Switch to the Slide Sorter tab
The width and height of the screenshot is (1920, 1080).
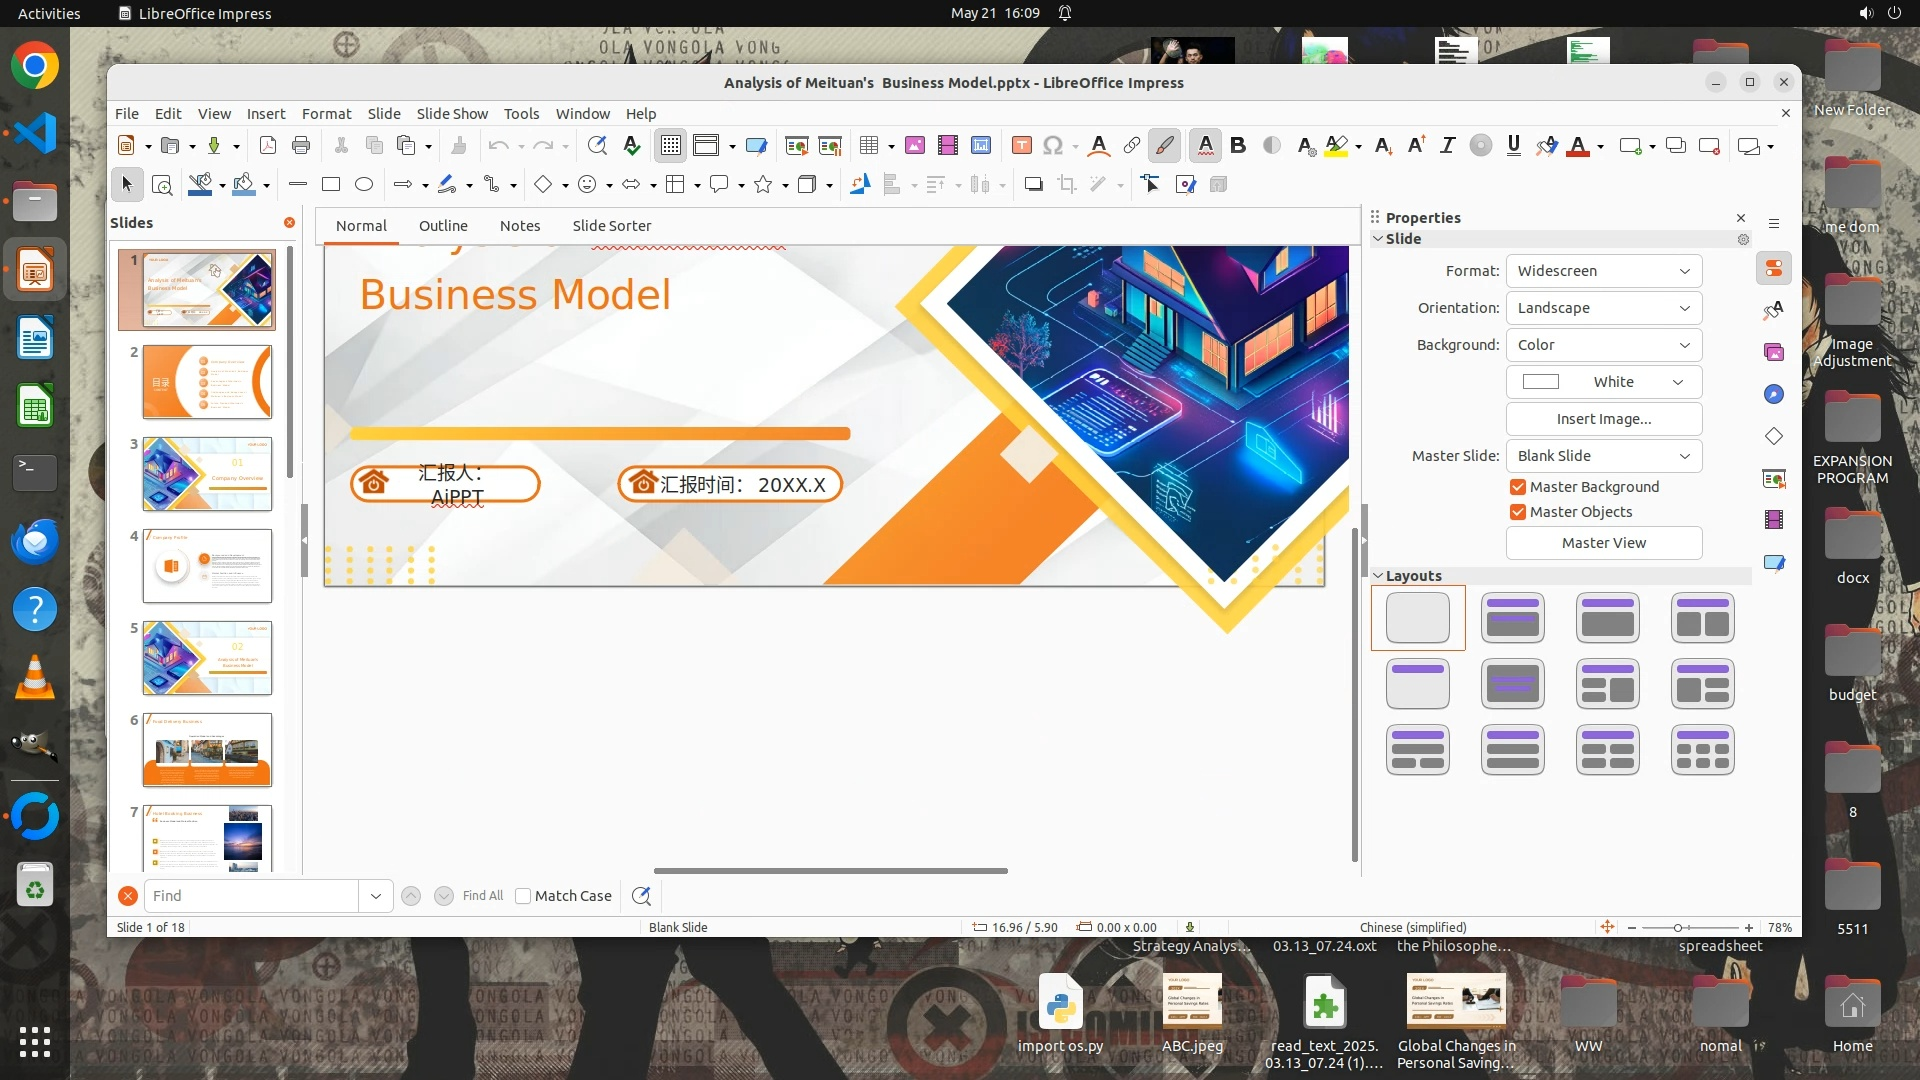[611, 226]
